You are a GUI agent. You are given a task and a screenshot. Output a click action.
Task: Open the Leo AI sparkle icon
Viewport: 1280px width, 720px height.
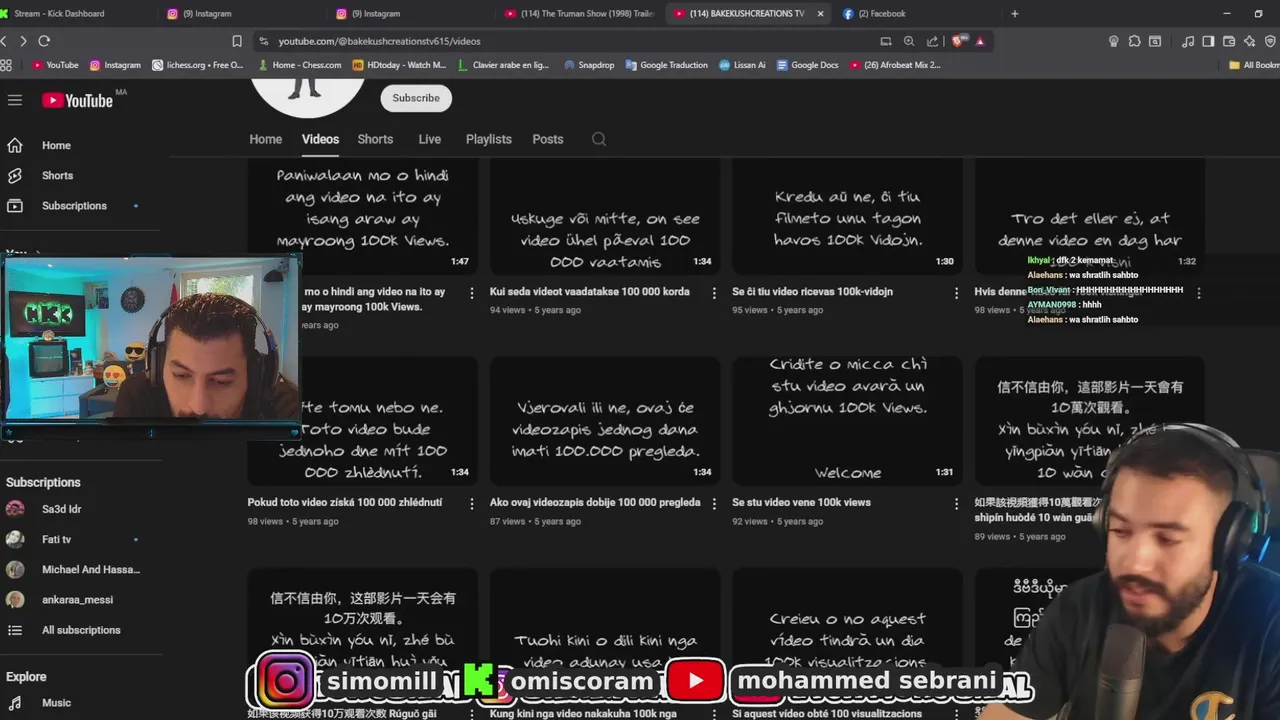(1250, 41)
